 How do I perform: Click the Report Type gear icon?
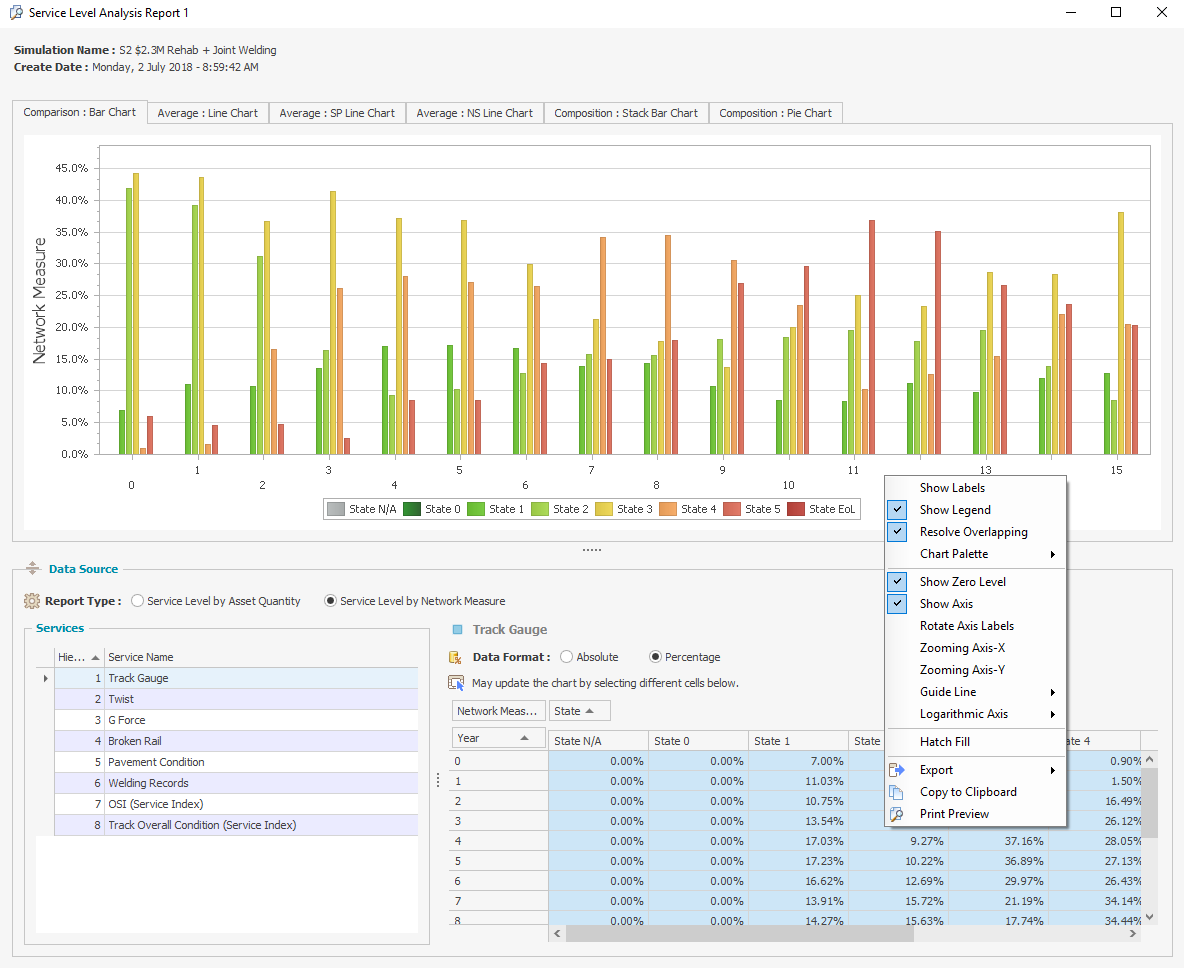click(x=31, y=601)
